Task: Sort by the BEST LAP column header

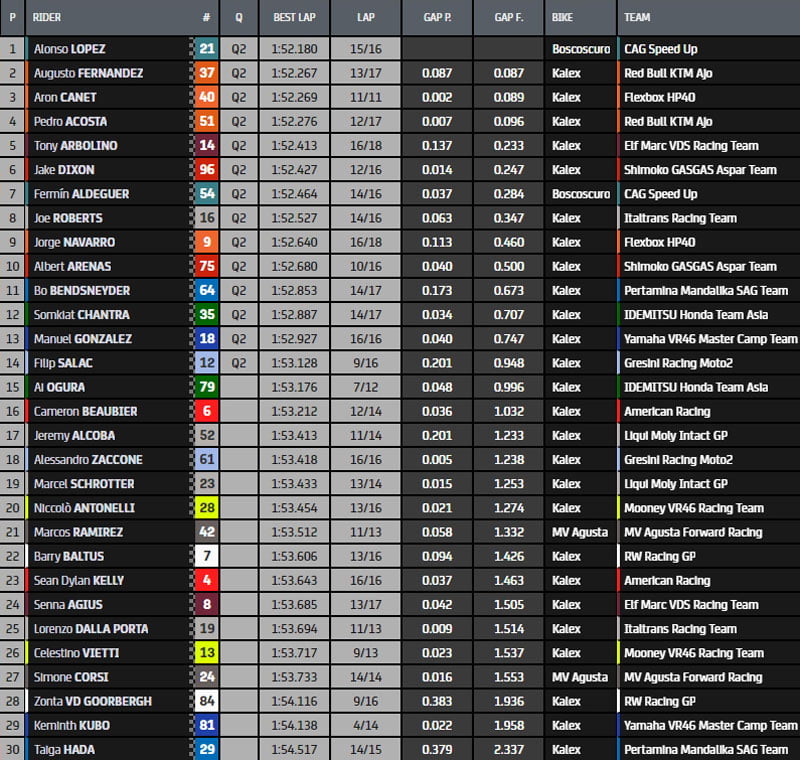Action: pyautogui.click(x=295, y=18)
